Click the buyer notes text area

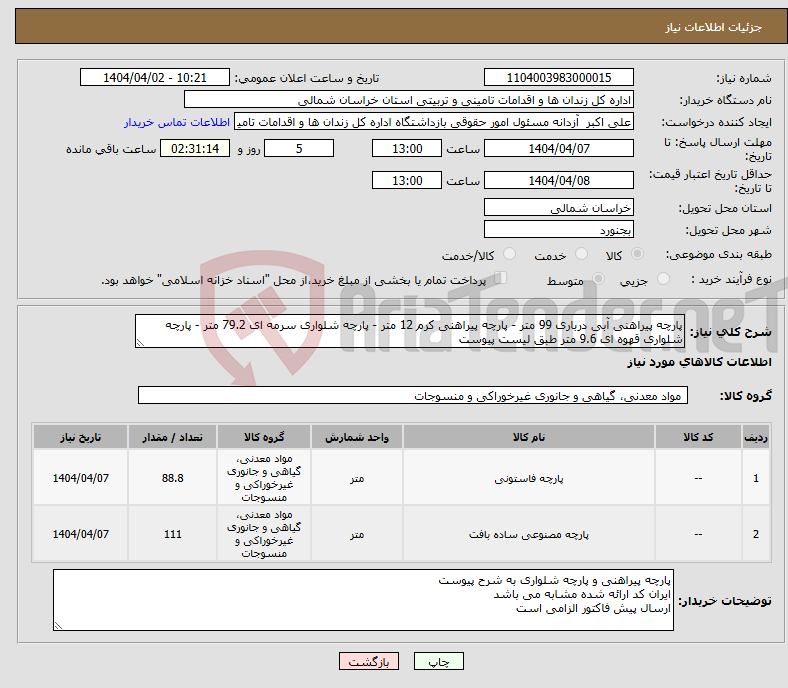tap(363, 600)
